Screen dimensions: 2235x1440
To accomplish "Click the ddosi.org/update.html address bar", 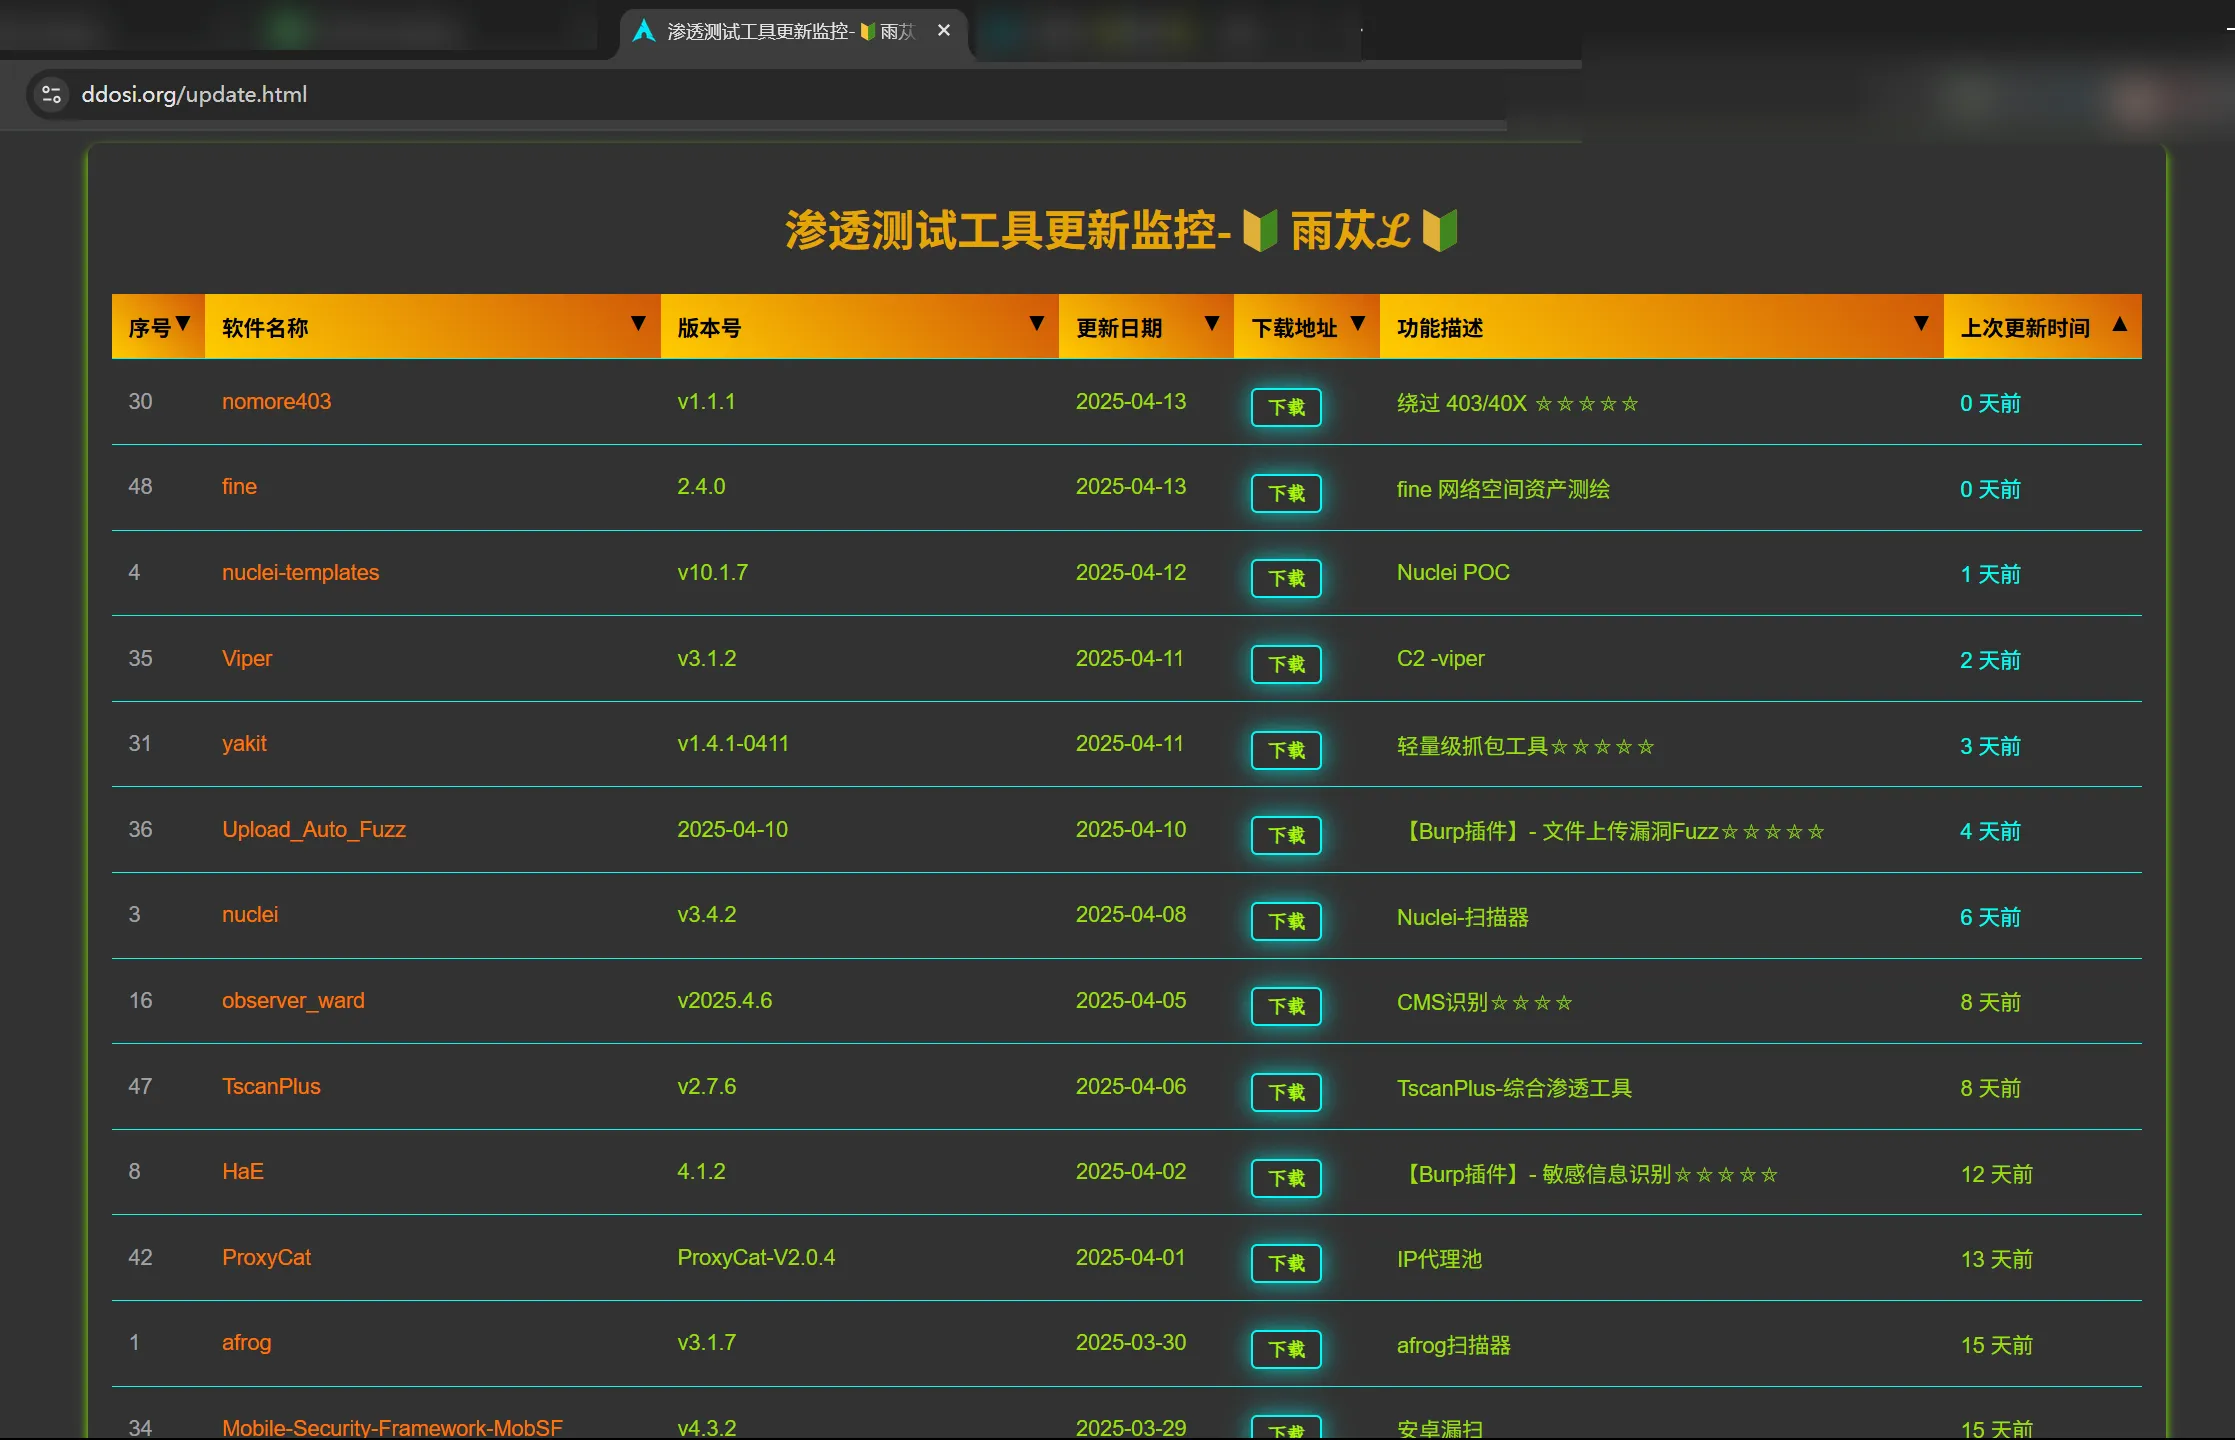I will point(194,94).
